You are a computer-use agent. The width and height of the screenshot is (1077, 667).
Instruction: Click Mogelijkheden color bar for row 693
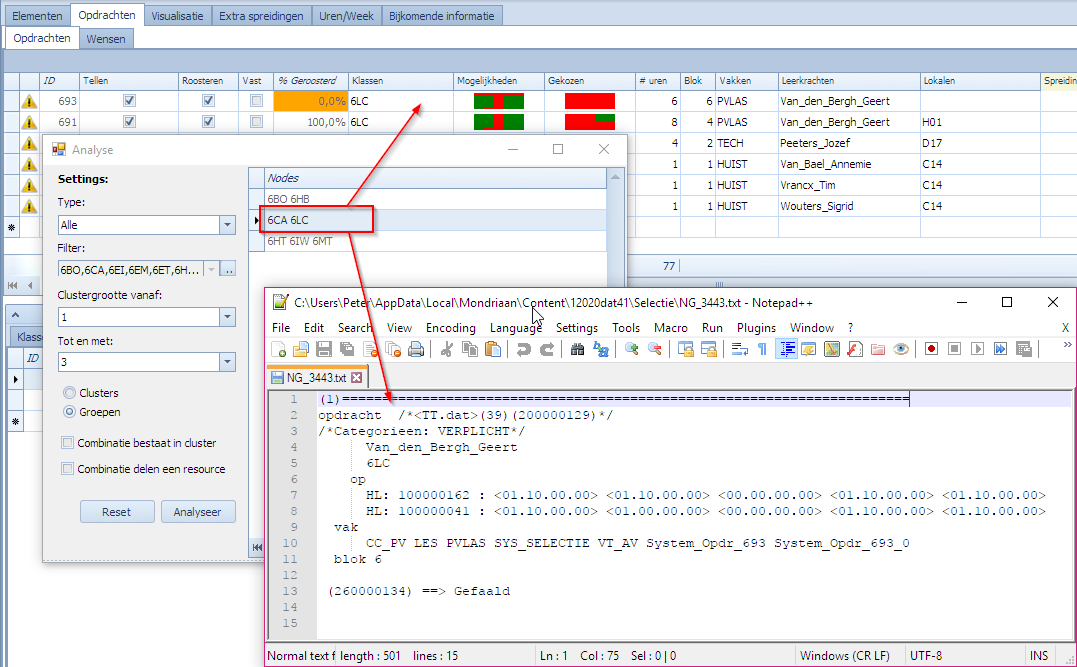(x=499, y=101)
